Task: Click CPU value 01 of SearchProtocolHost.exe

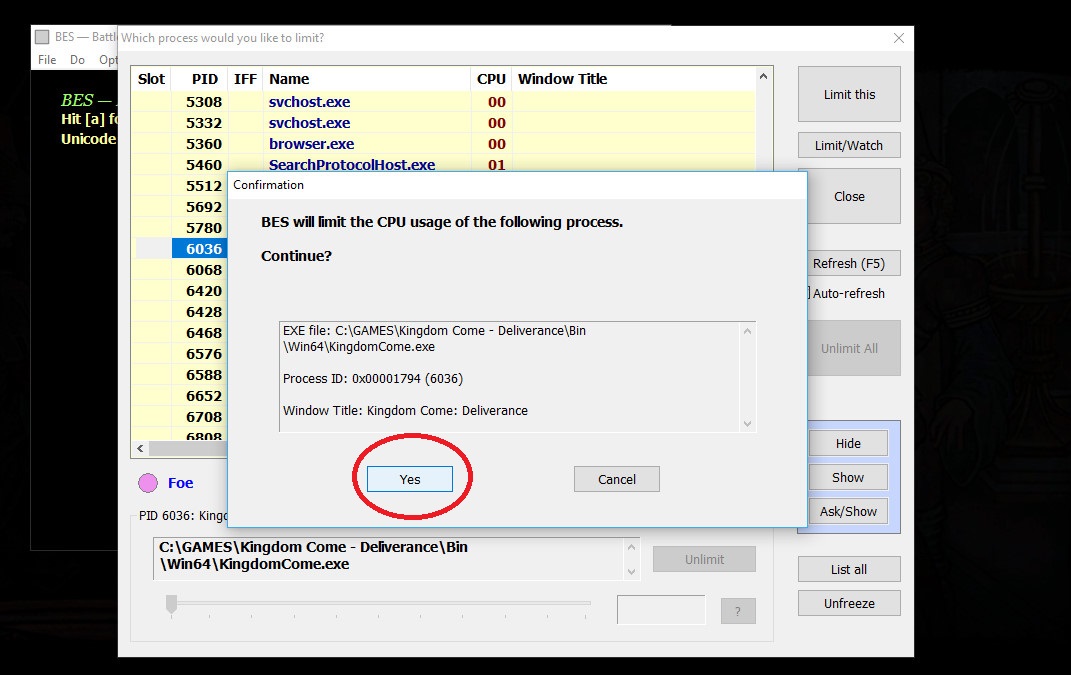Action: [x=497, y=165]
